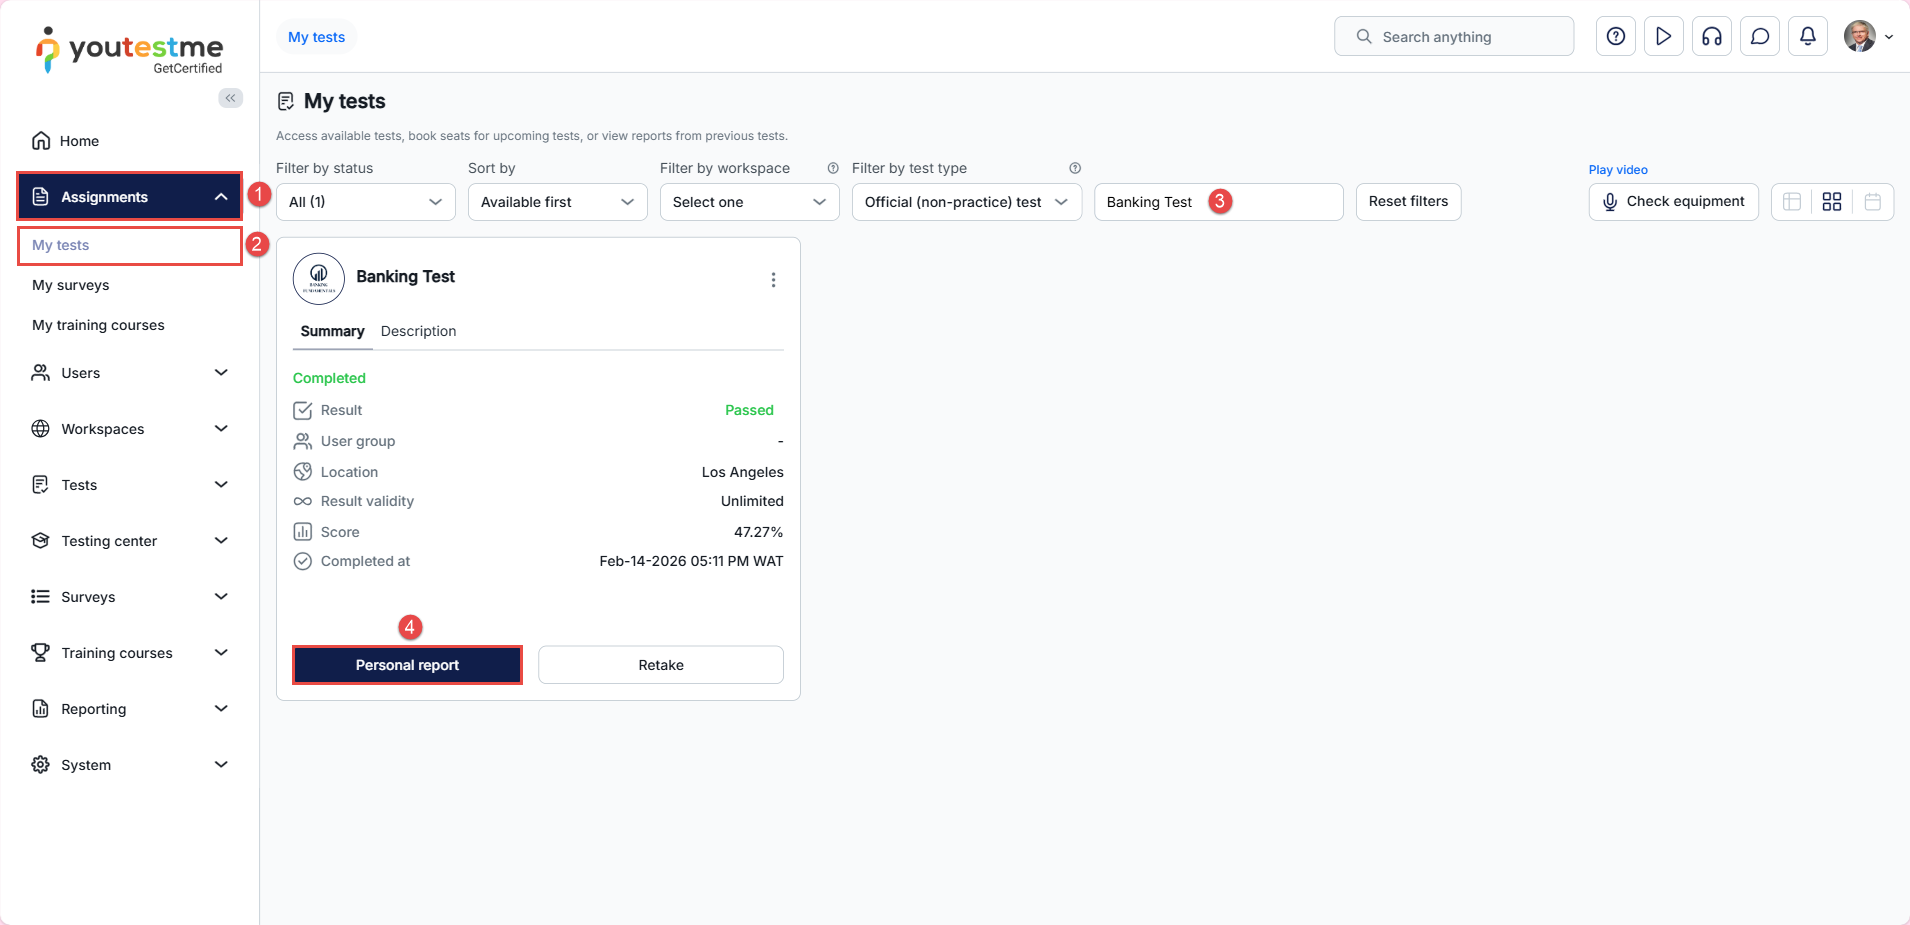Click the workspace filter info icon

[833, 168]
